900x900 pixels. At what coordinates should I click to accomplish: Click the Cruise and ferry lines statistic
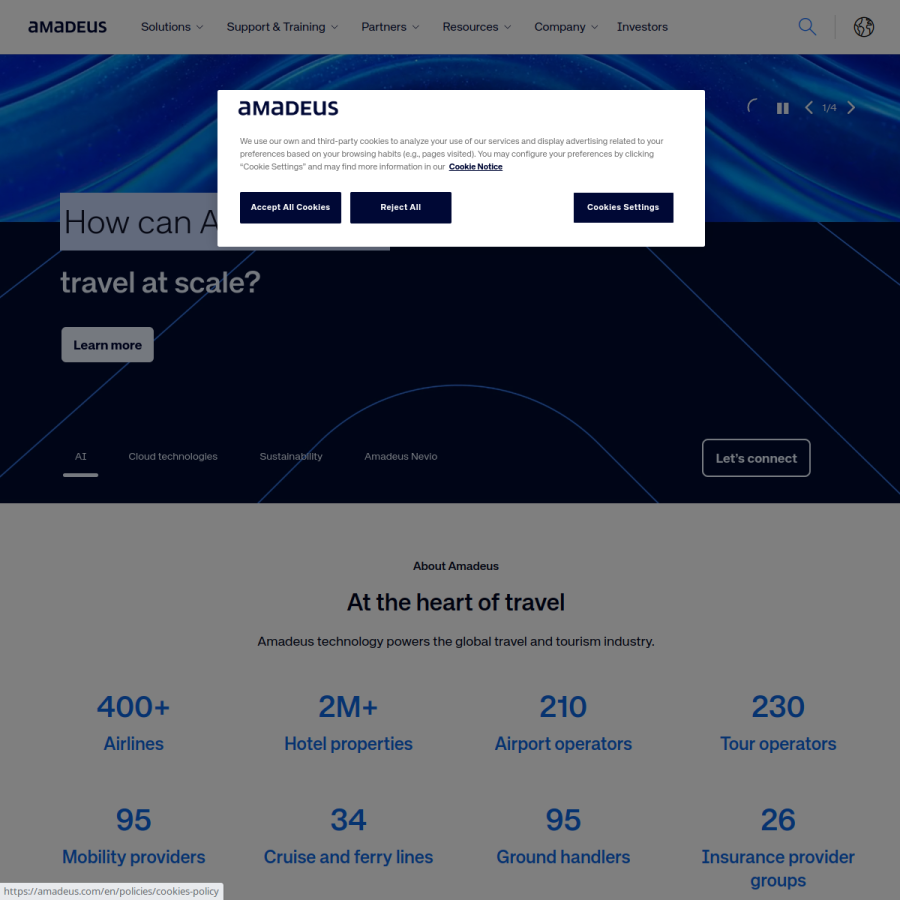point(348,836)
